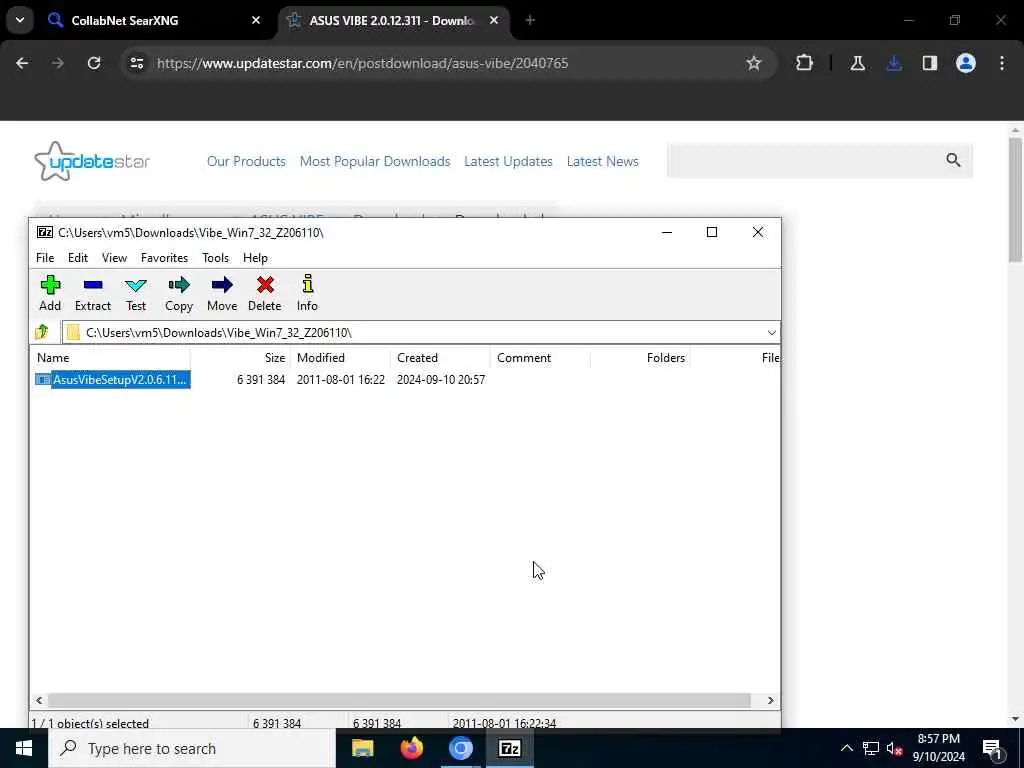Open the browser three-dot menu

1002,63
